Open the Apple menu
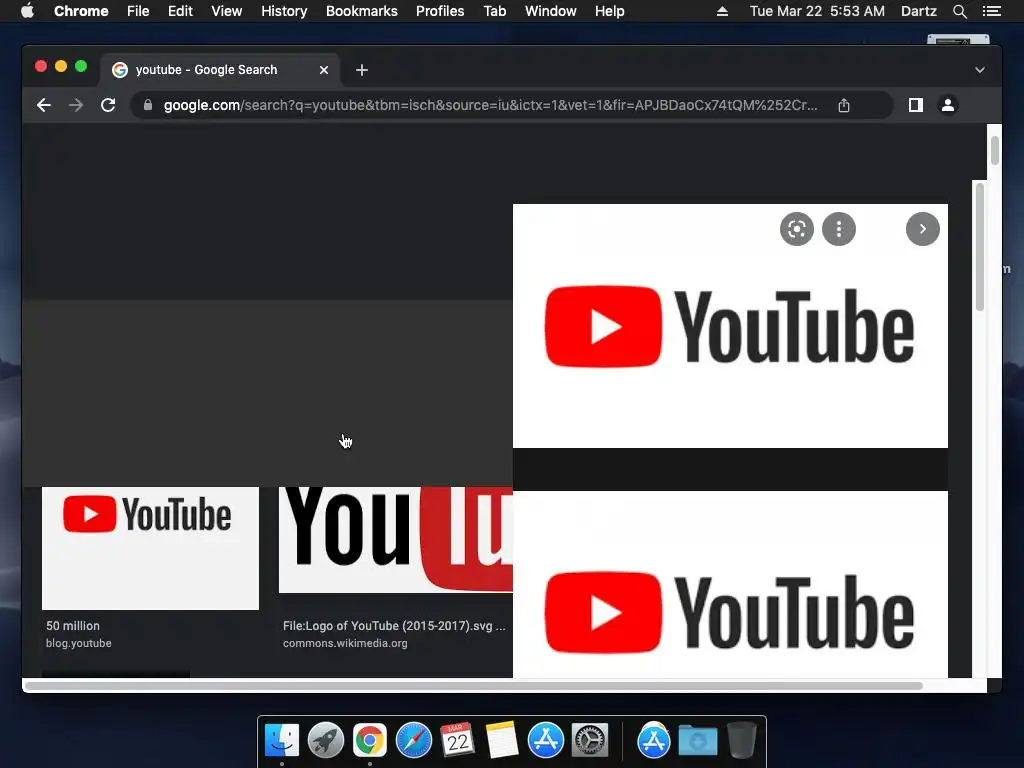The image size is (1024, 768). tap(27, 11)
